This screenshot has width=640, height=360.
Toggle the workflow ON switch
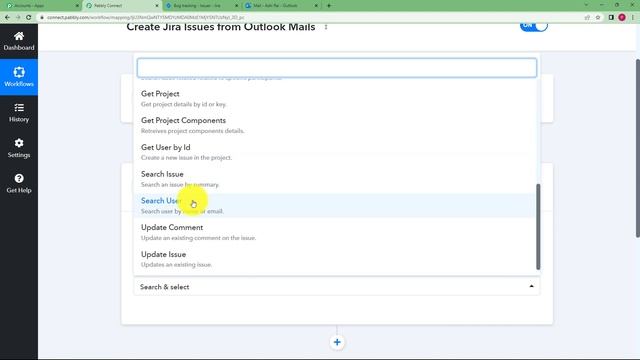point(533,26)
